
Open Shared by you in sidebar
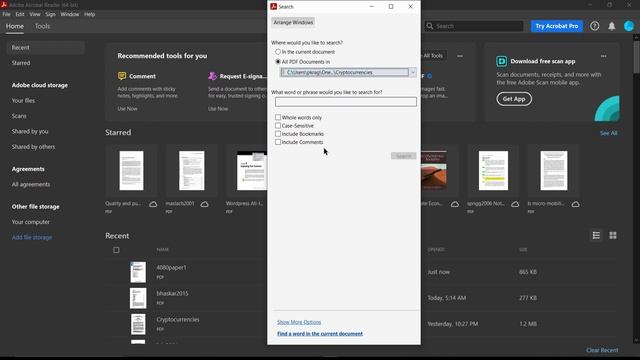coord(30,131)
